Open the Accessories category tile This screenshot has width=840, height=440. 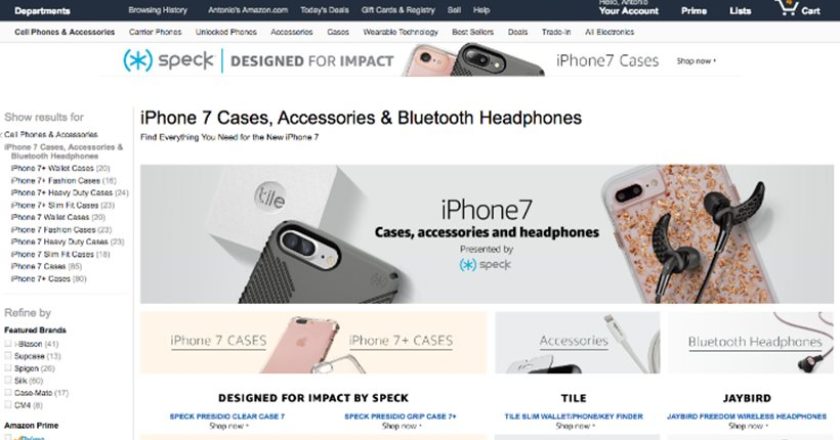[x=578, y=343]
